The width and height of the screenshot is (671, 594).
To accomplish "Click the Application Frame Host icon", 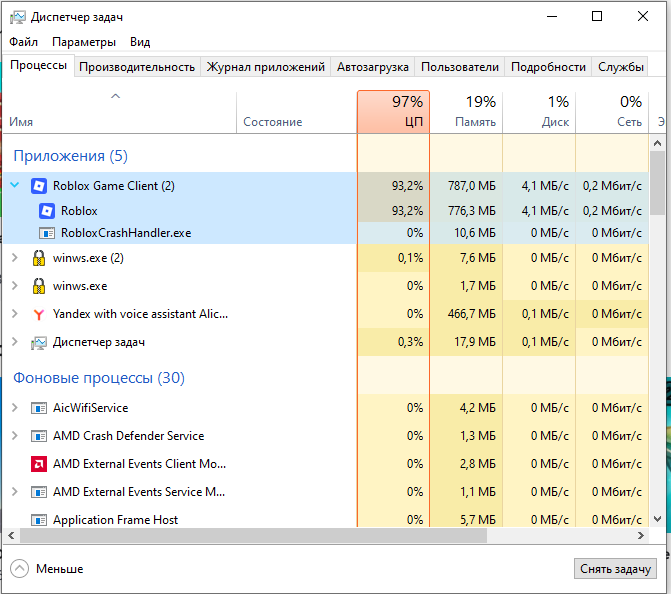I will tap(39, 520).
